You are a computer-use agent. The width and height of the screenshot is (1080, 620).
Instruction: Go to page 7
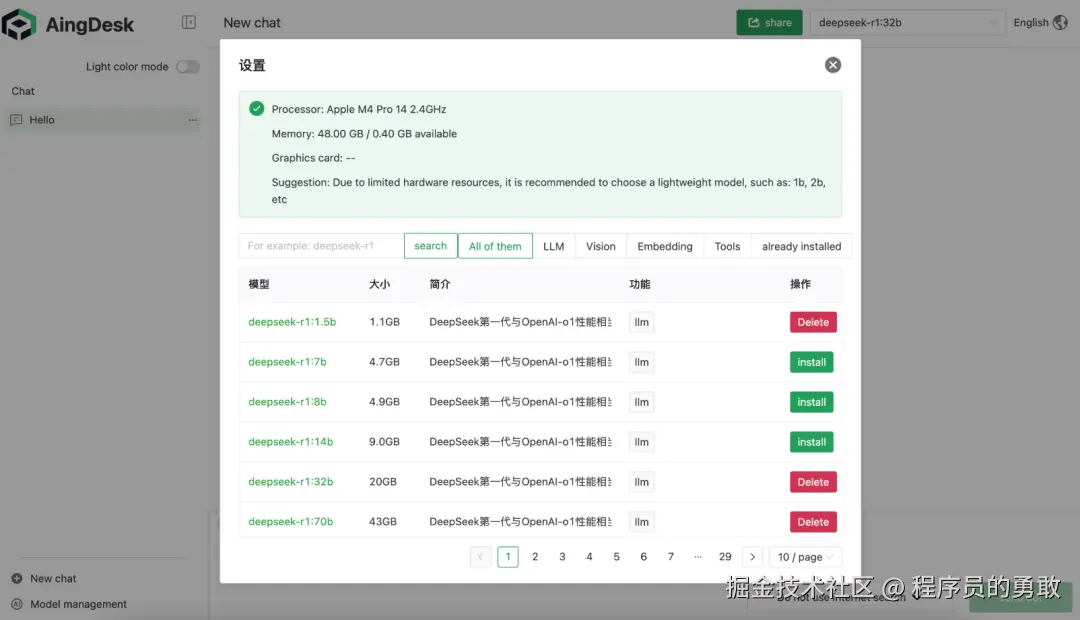point(671,557)
